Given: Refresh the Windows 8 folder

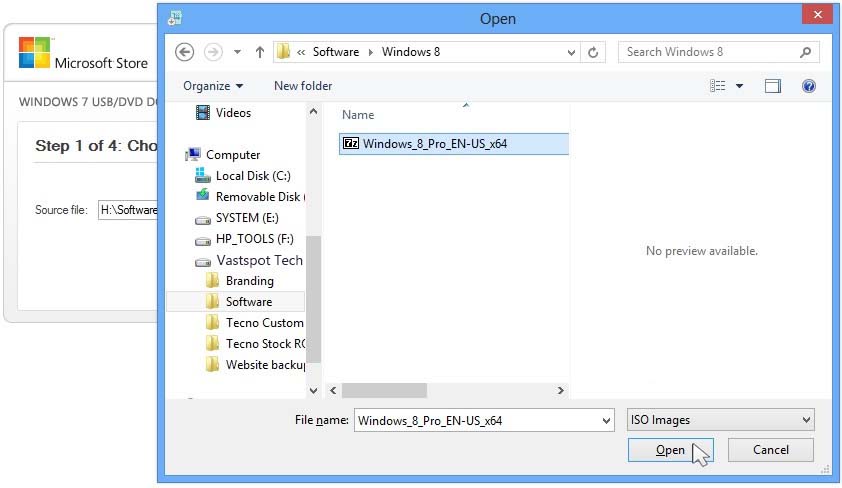Looking at the screenshot, I should (x=593, y=52).
